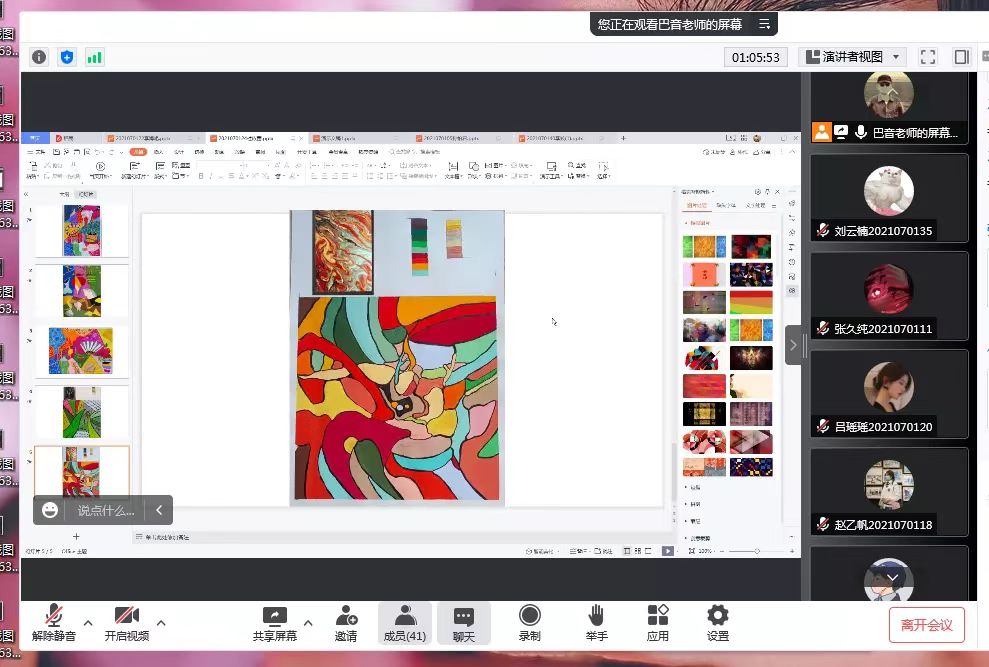989x667 pixels.
Task: Open the Chat (聊天) panel
Action: tap(464, 622)
